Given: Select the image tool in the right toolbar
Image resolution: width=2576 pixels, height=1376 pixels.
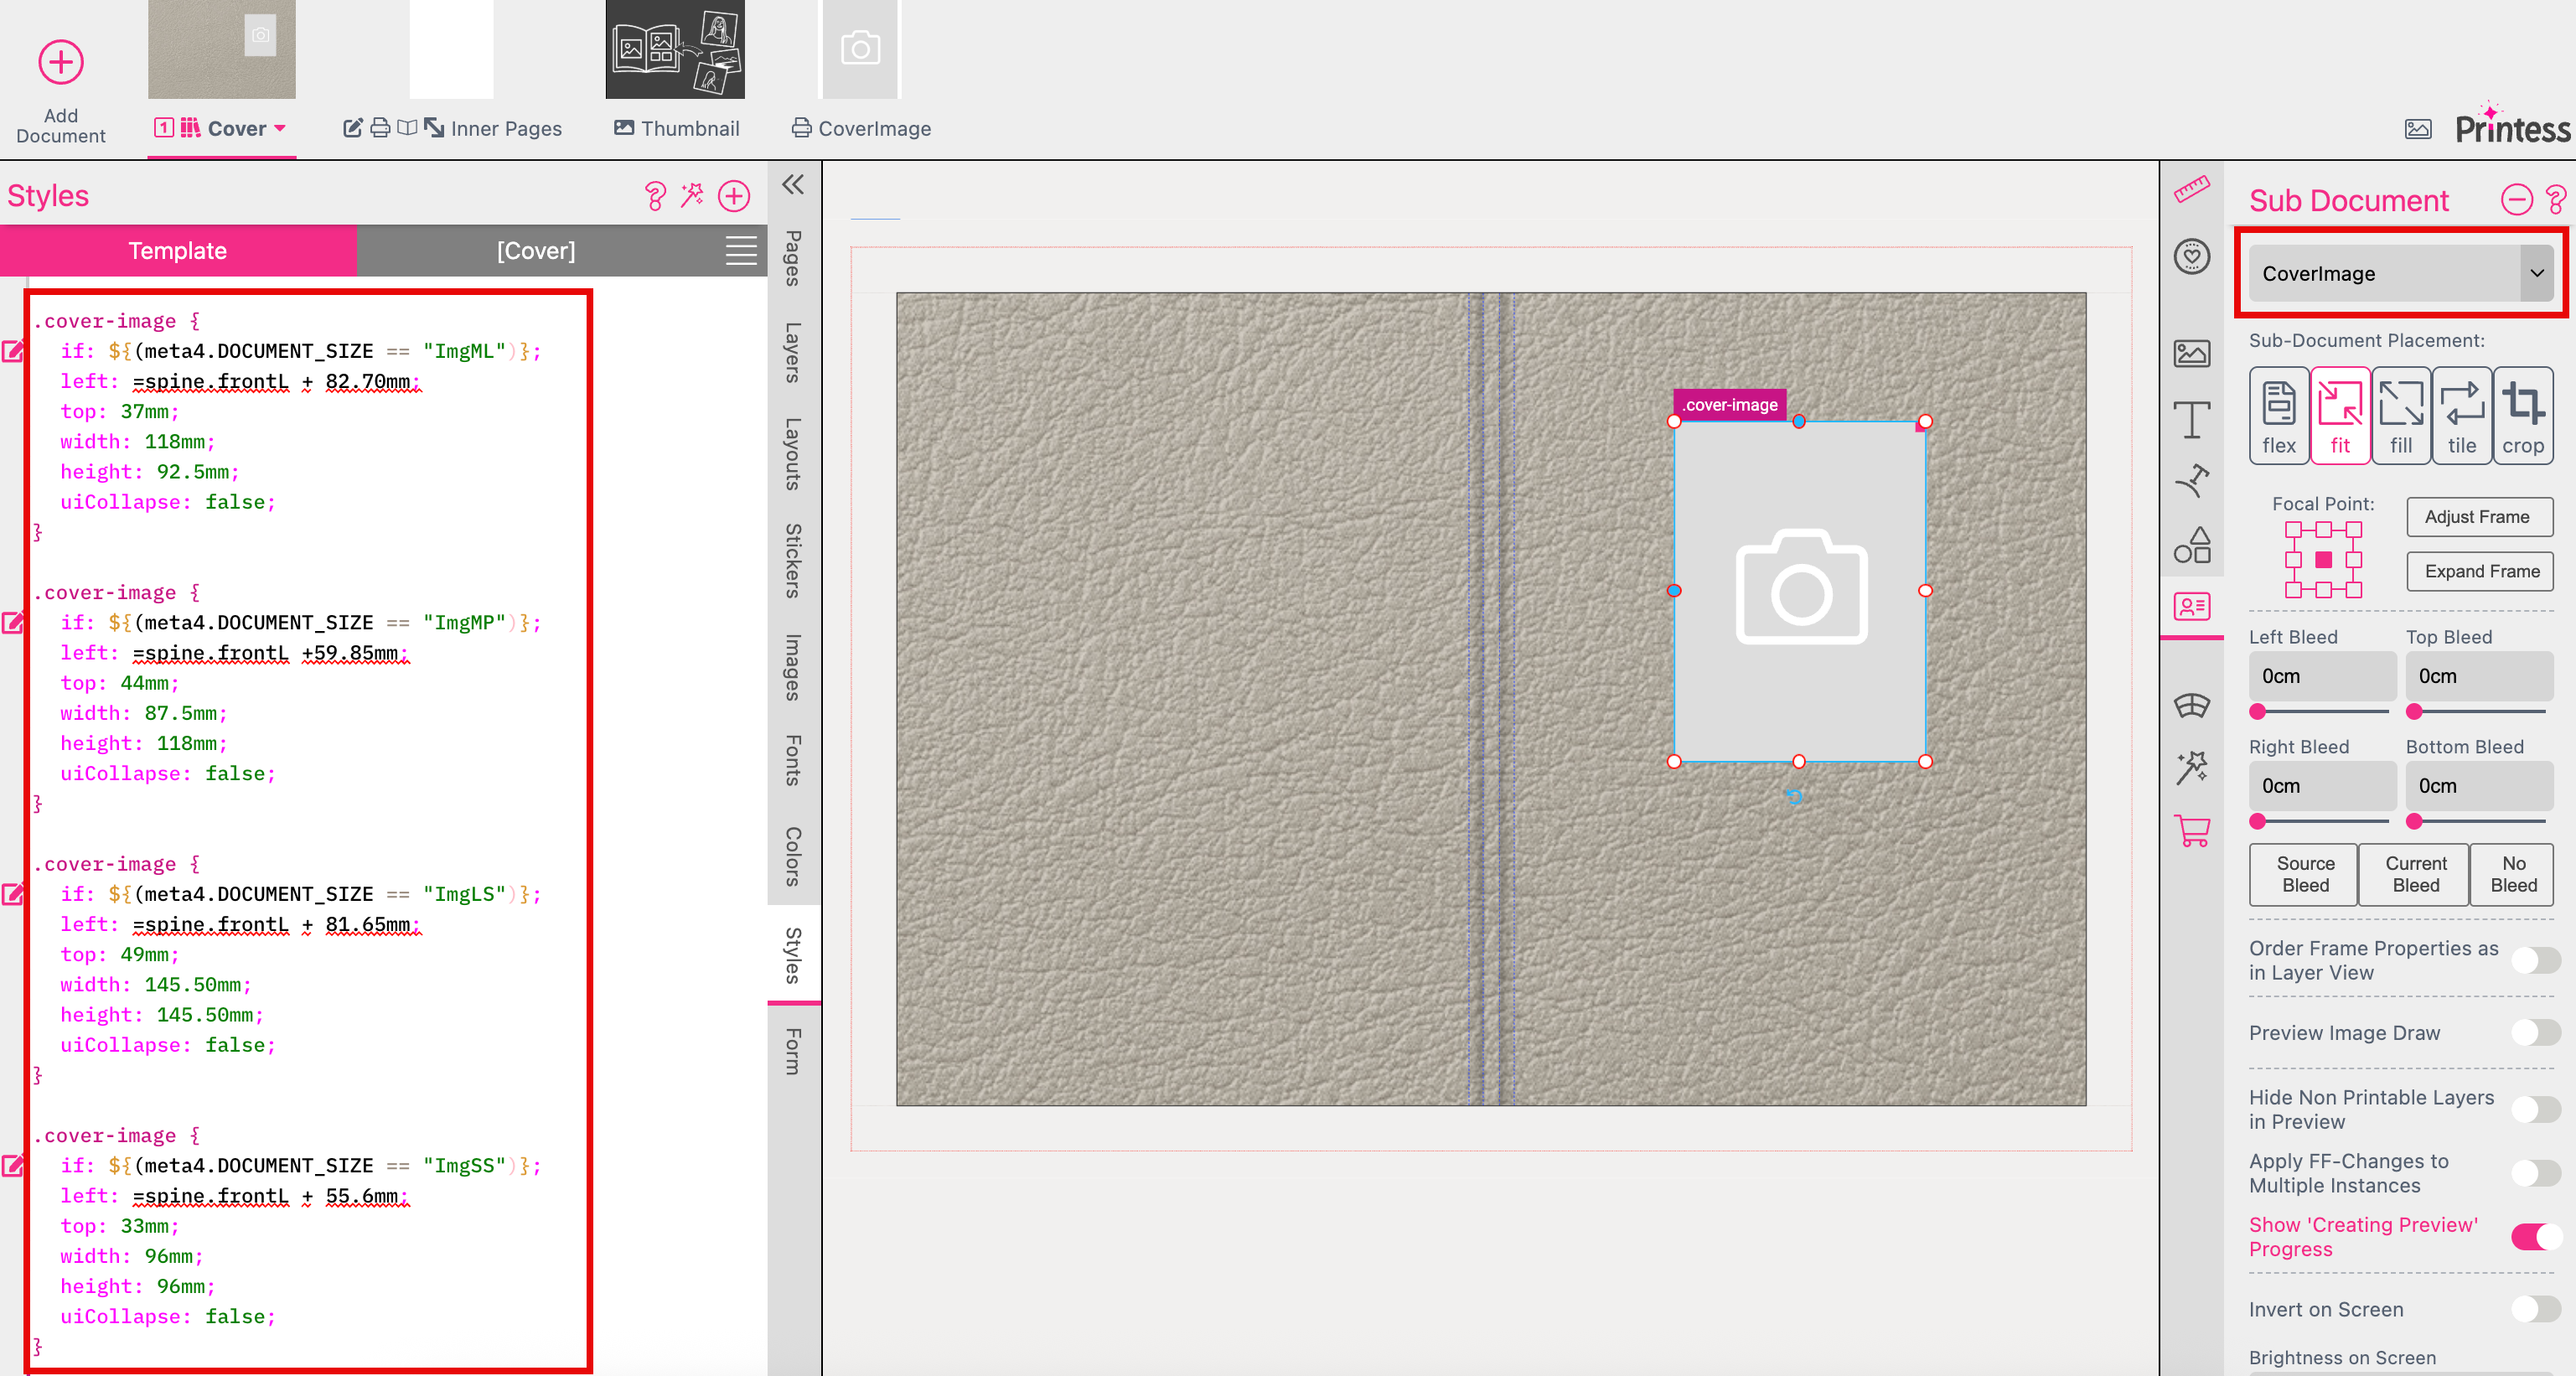Looking at the screenshot, I should (x=2191, y=353).
